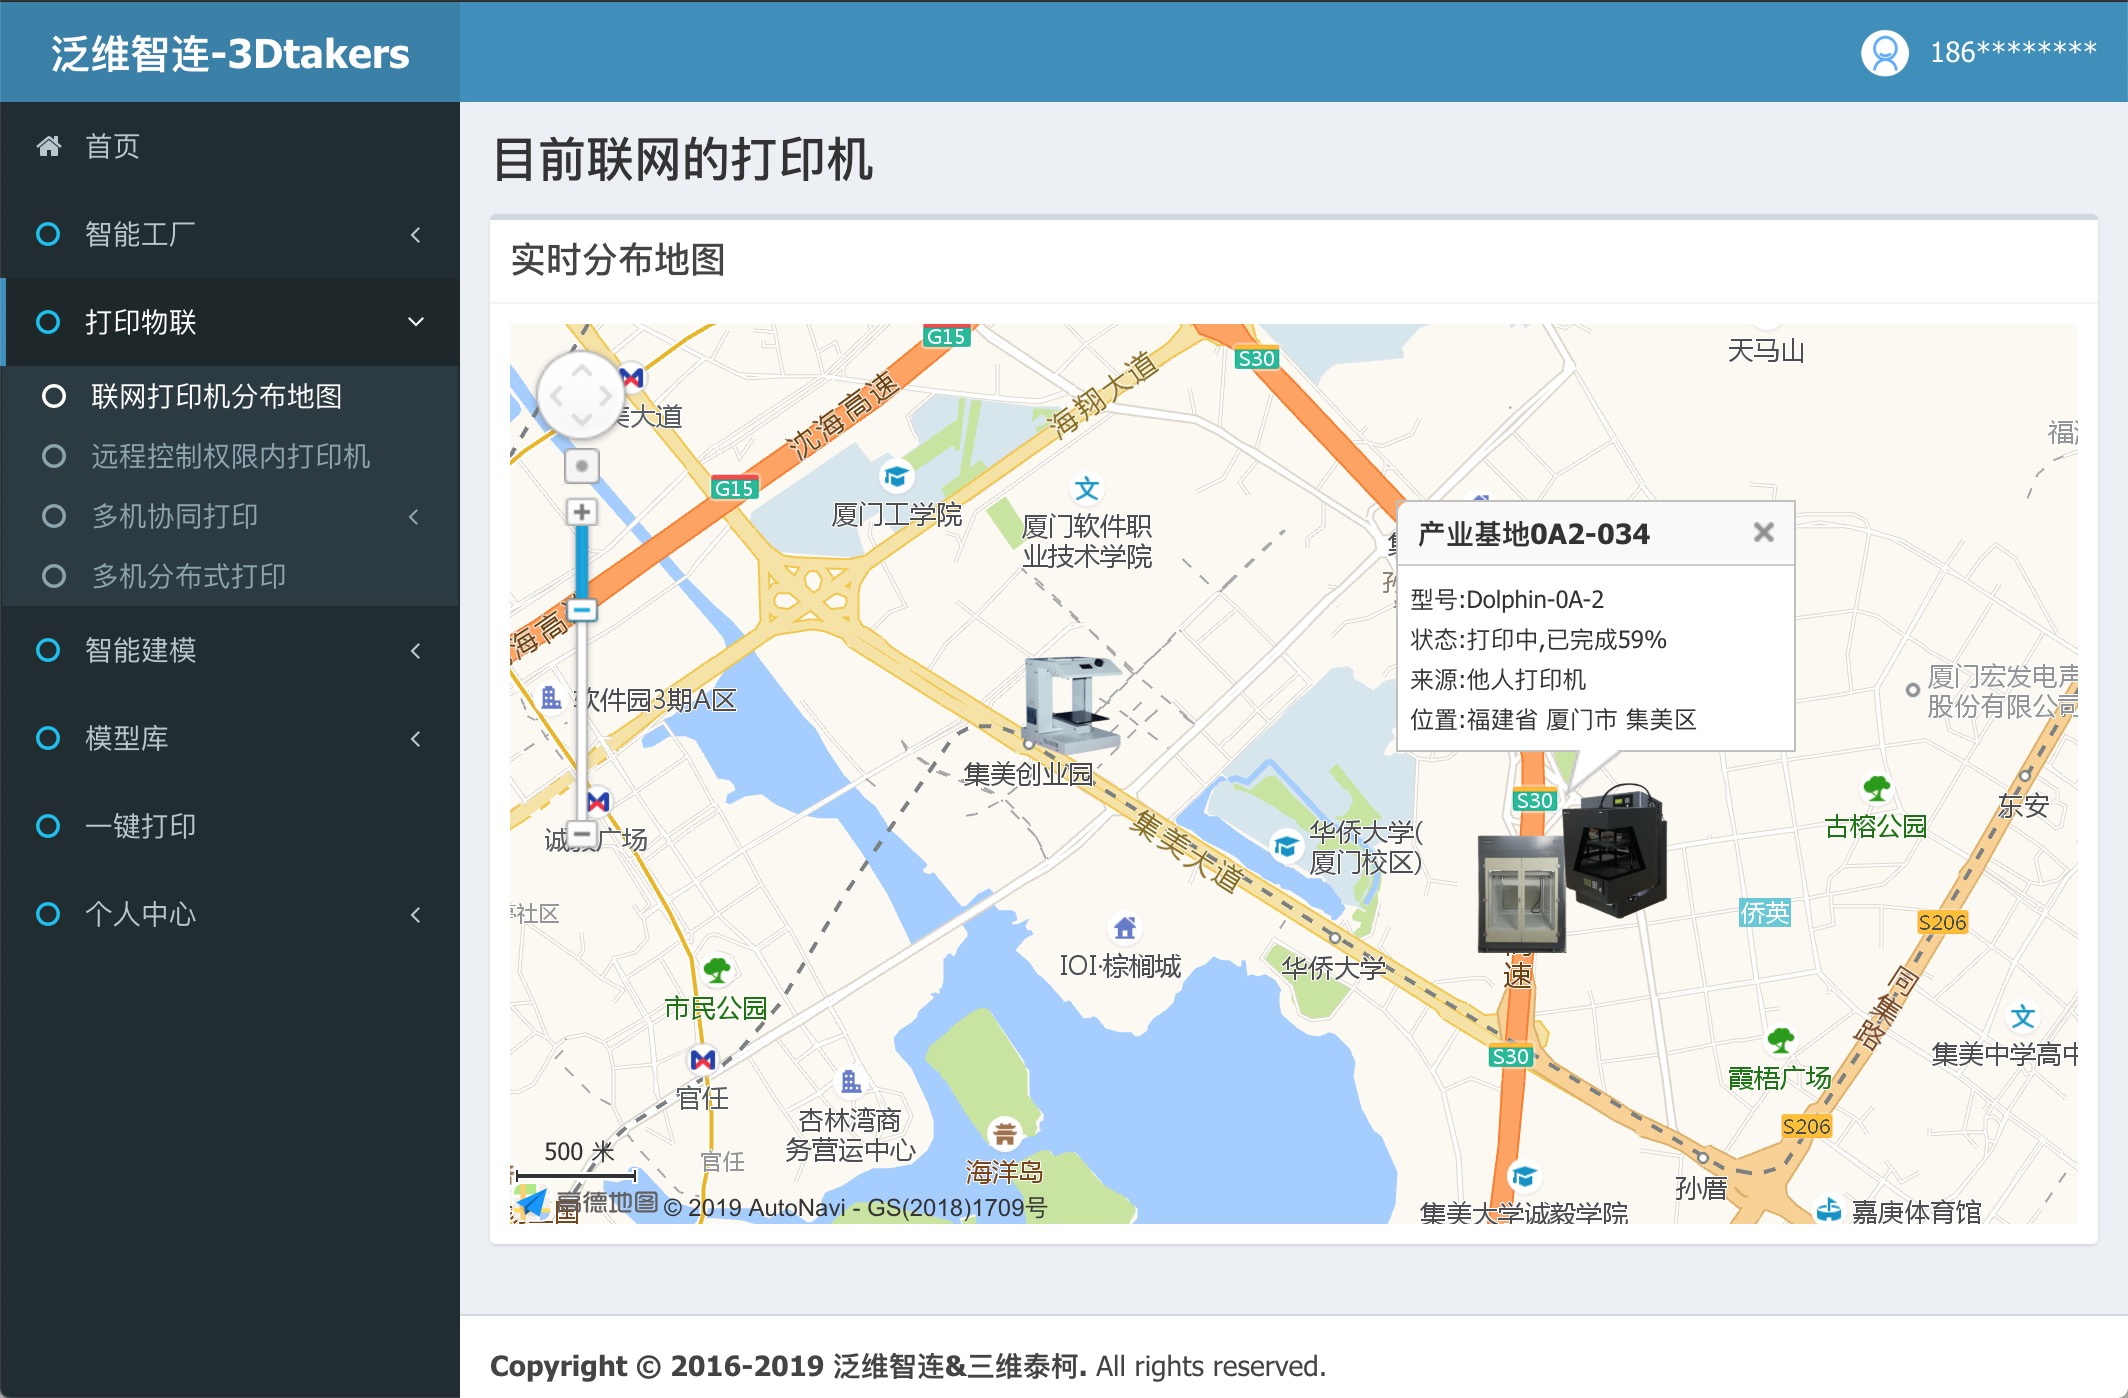Open the user avatar icon in the header

click(x=1884, y=52)
